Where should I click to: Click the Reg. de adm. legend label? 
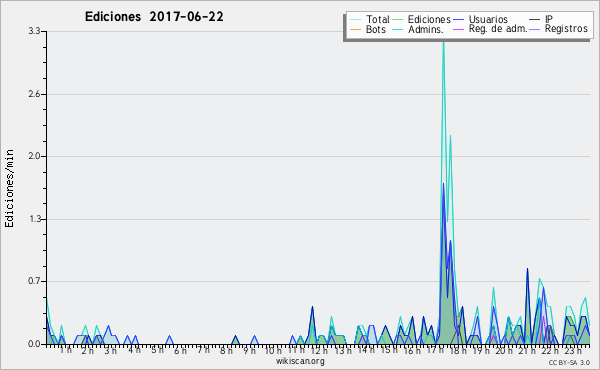pos(498,29)
